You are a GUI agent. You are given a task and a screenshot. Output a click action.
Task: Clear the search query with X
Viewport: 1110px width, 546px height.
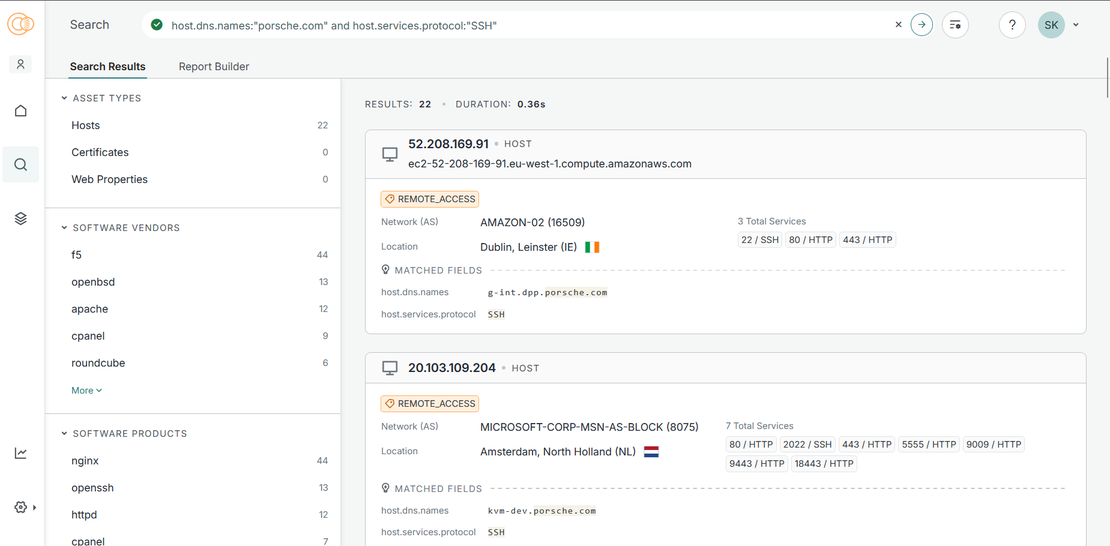[898, 25]
